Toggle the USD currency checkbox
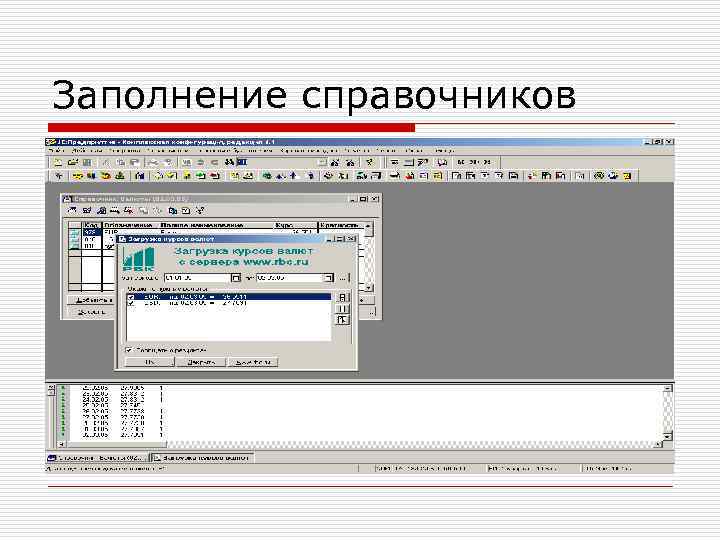 point(132,304)
